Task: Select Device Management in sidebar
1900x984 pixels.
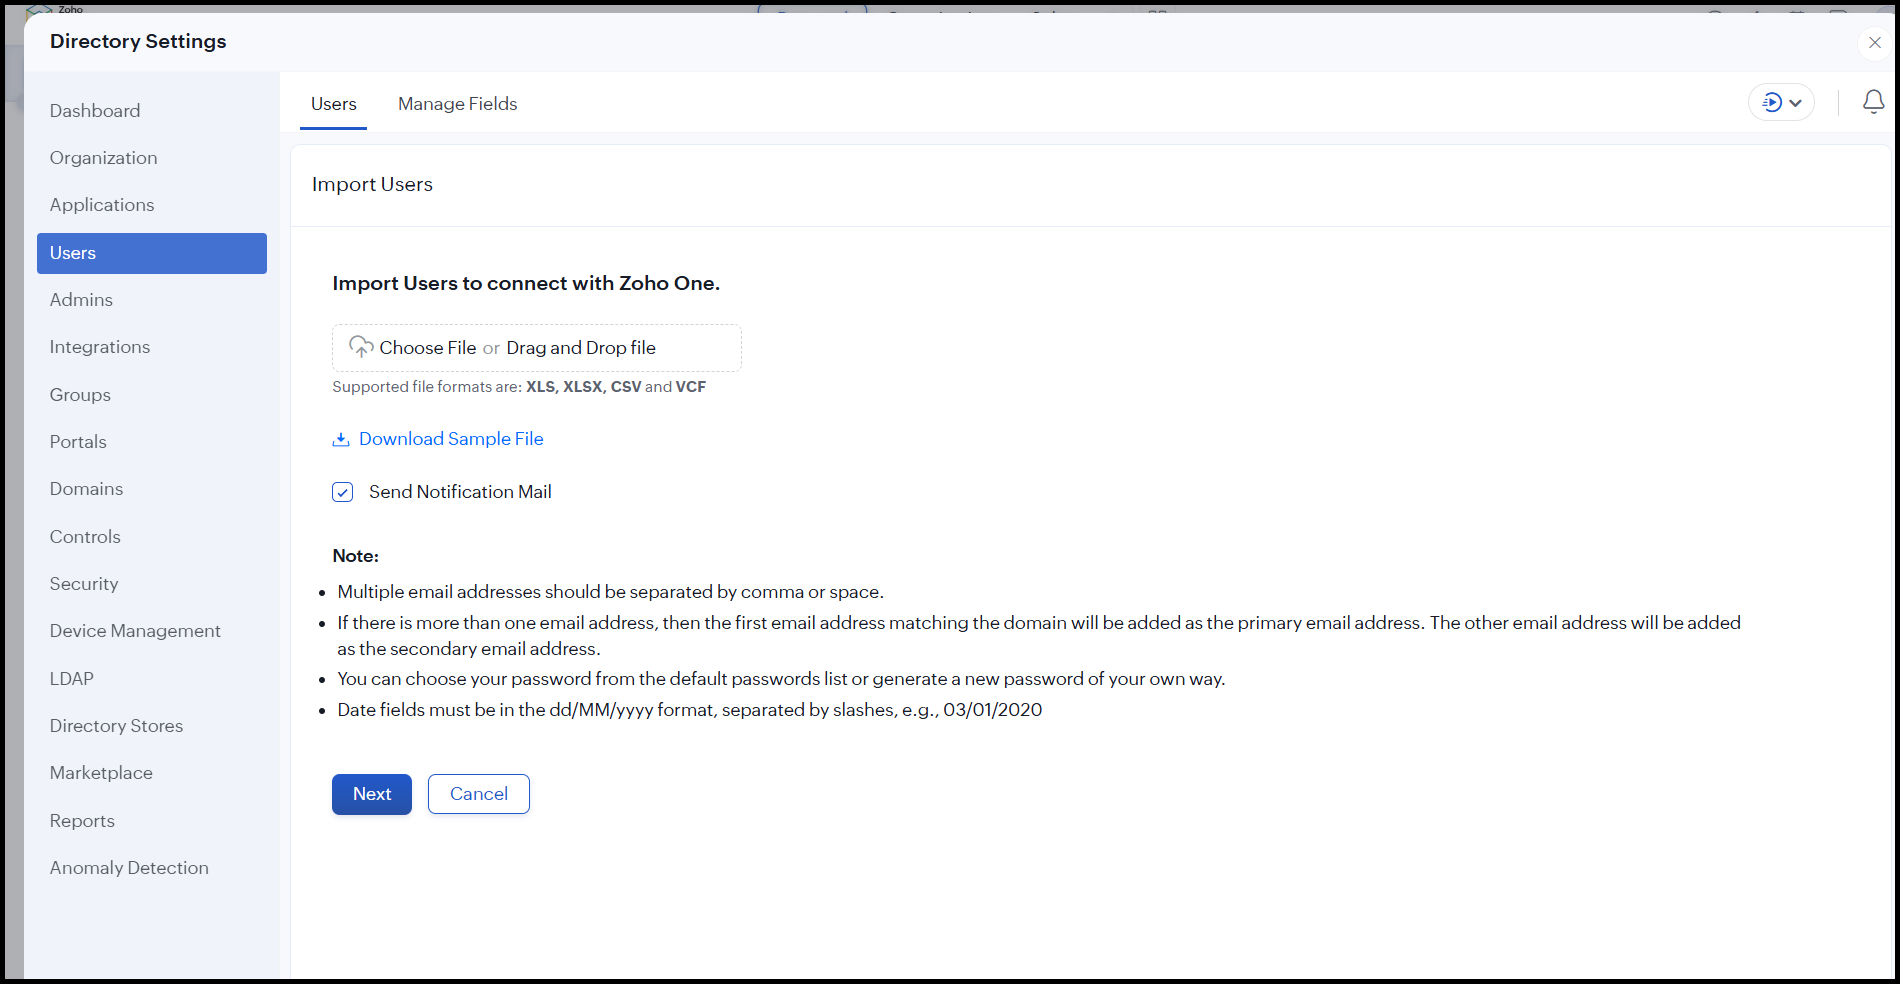Action: [135, 631]
